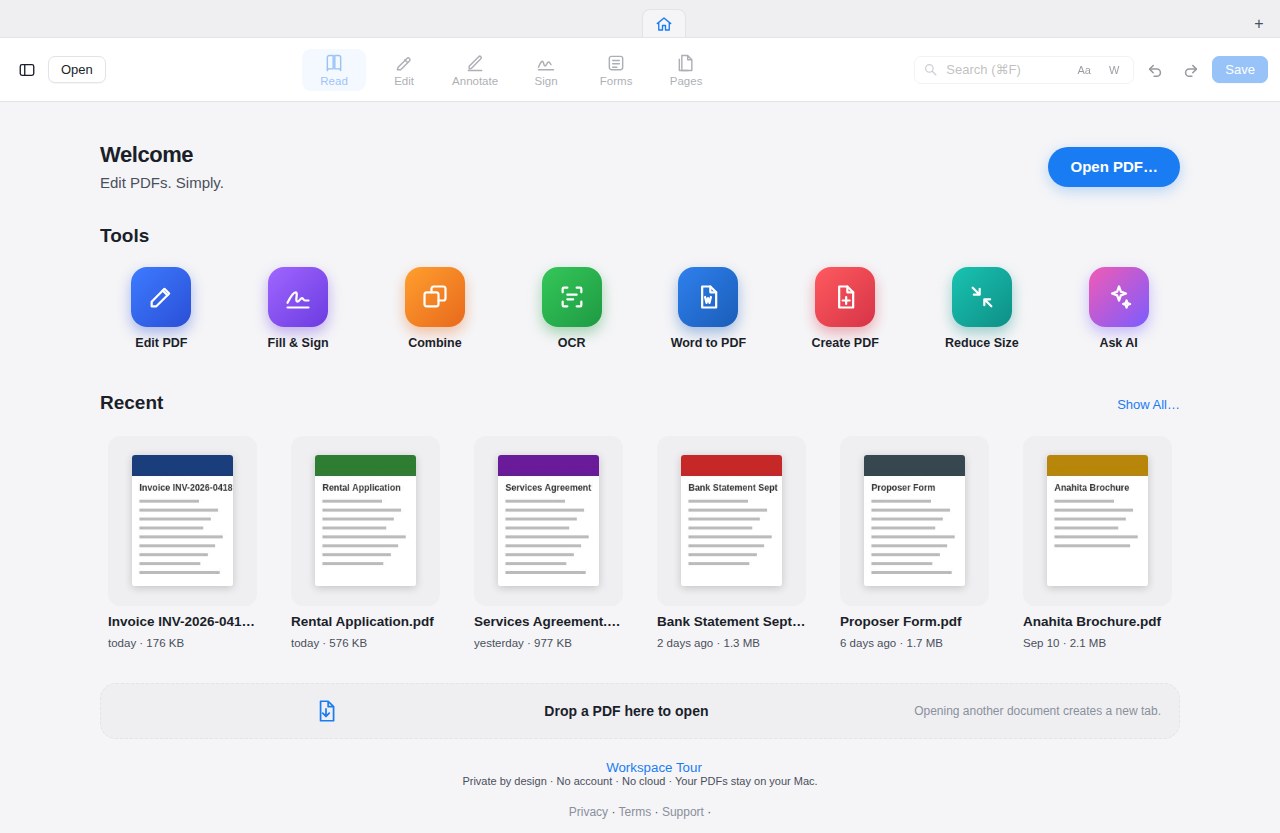Viewport: 1280px width, 833px height.
Task: Choose the Create PDF tool
Action: 845,297
